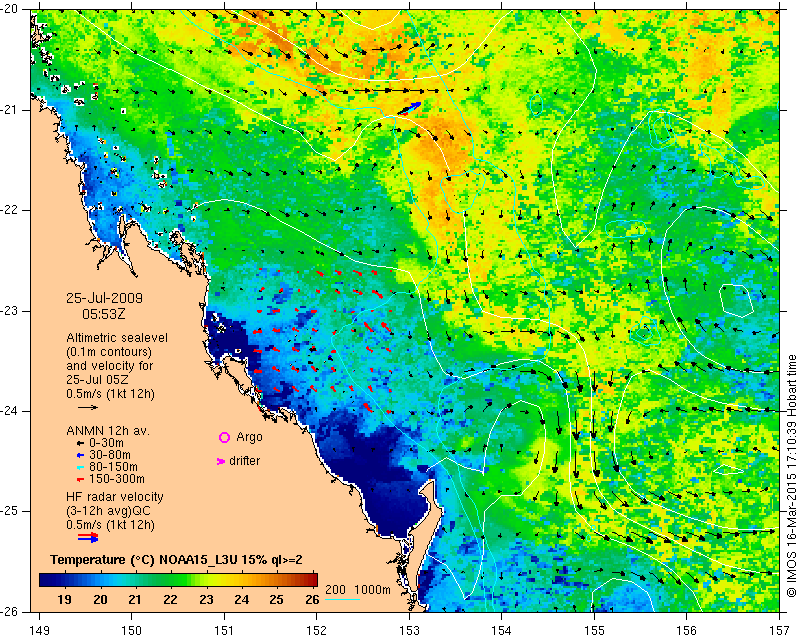Image resolution: width=800 pixels, height=640 pixels.
Task: Click the 24 tick label on colorbar
Action: 241,599
